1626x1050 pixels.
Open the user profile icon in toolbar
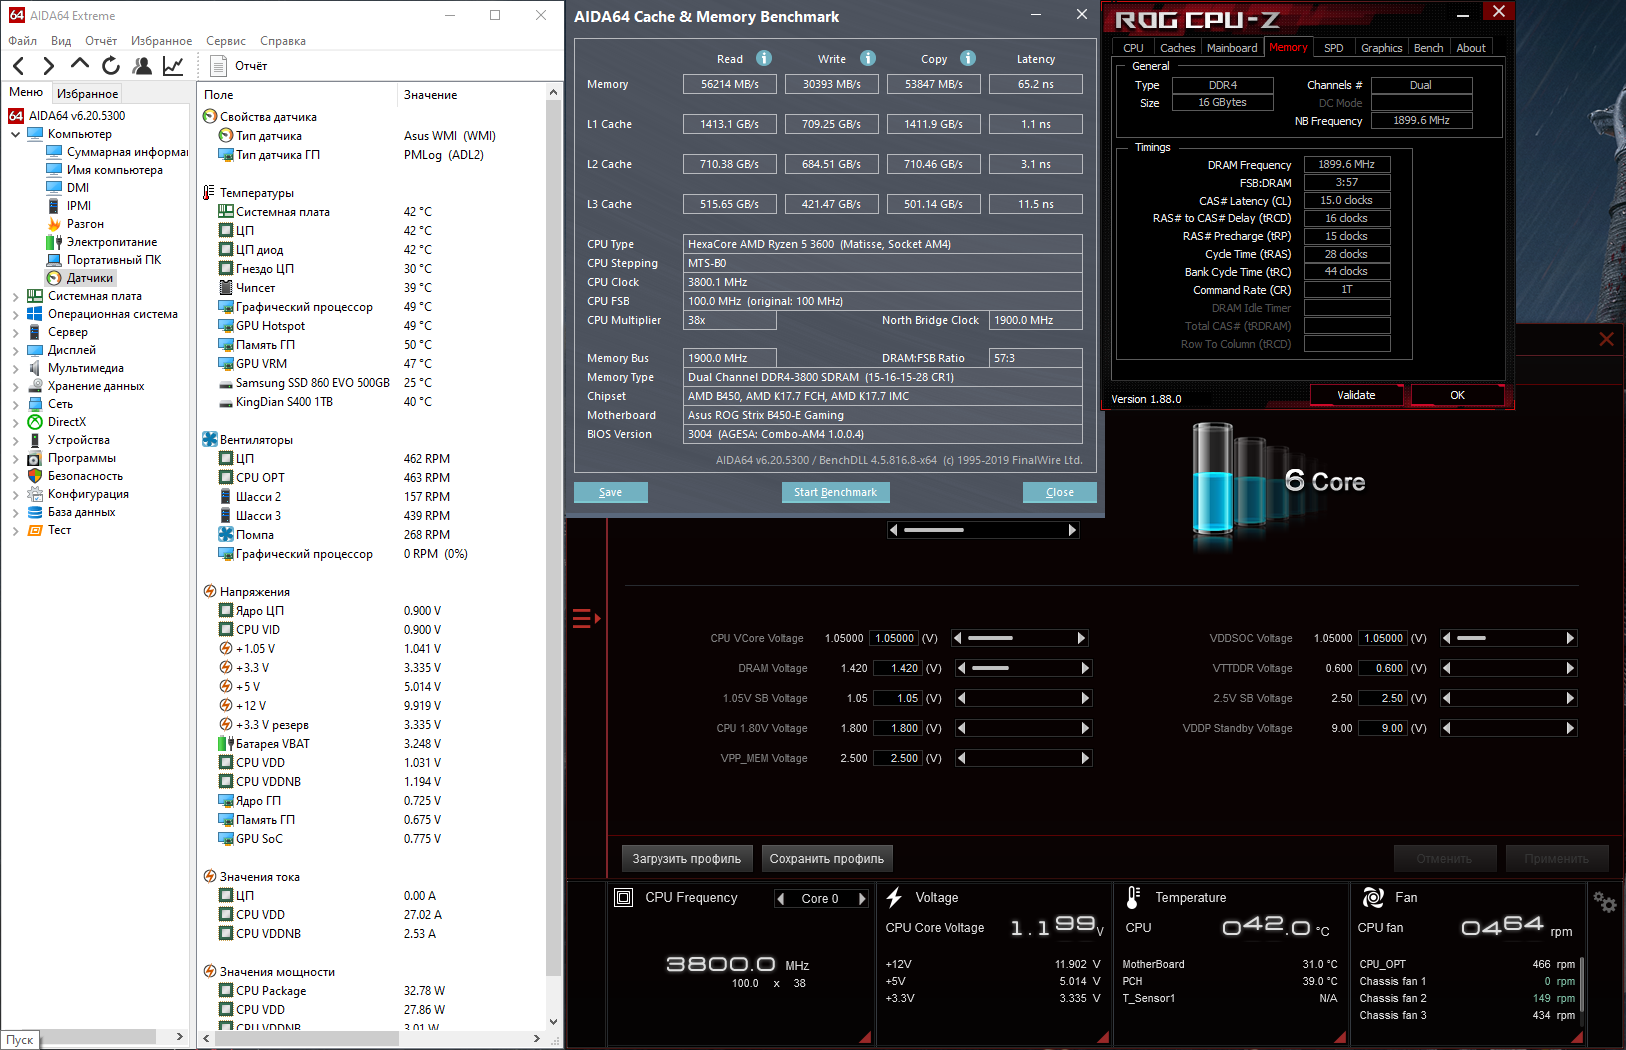tap(142, 66)
